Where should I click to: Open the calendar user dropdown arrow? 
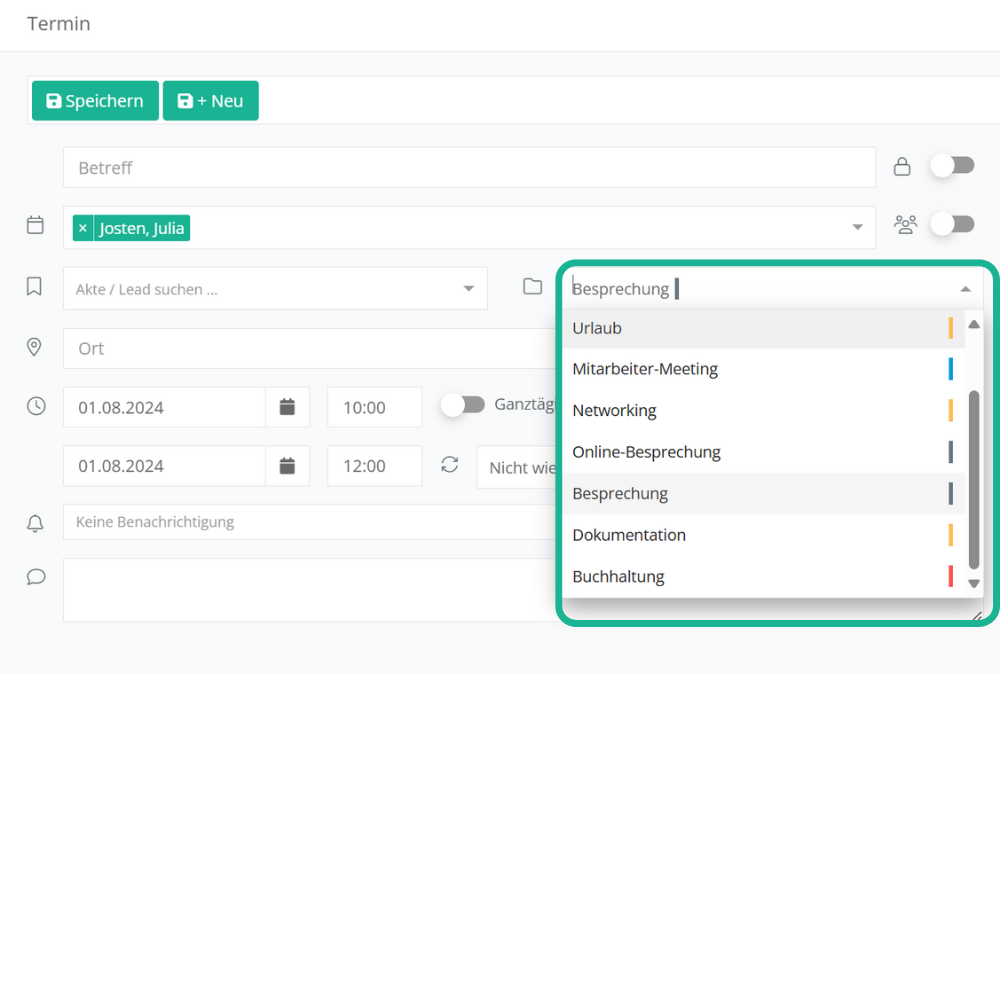pos(857,228)
